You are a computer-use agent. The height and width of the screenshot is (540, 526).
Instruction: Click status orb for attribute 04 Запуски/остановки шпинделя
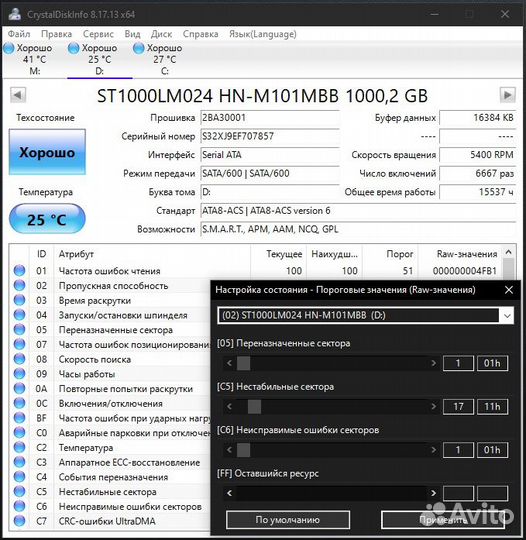pyautogui.click(x=19, y=314)
